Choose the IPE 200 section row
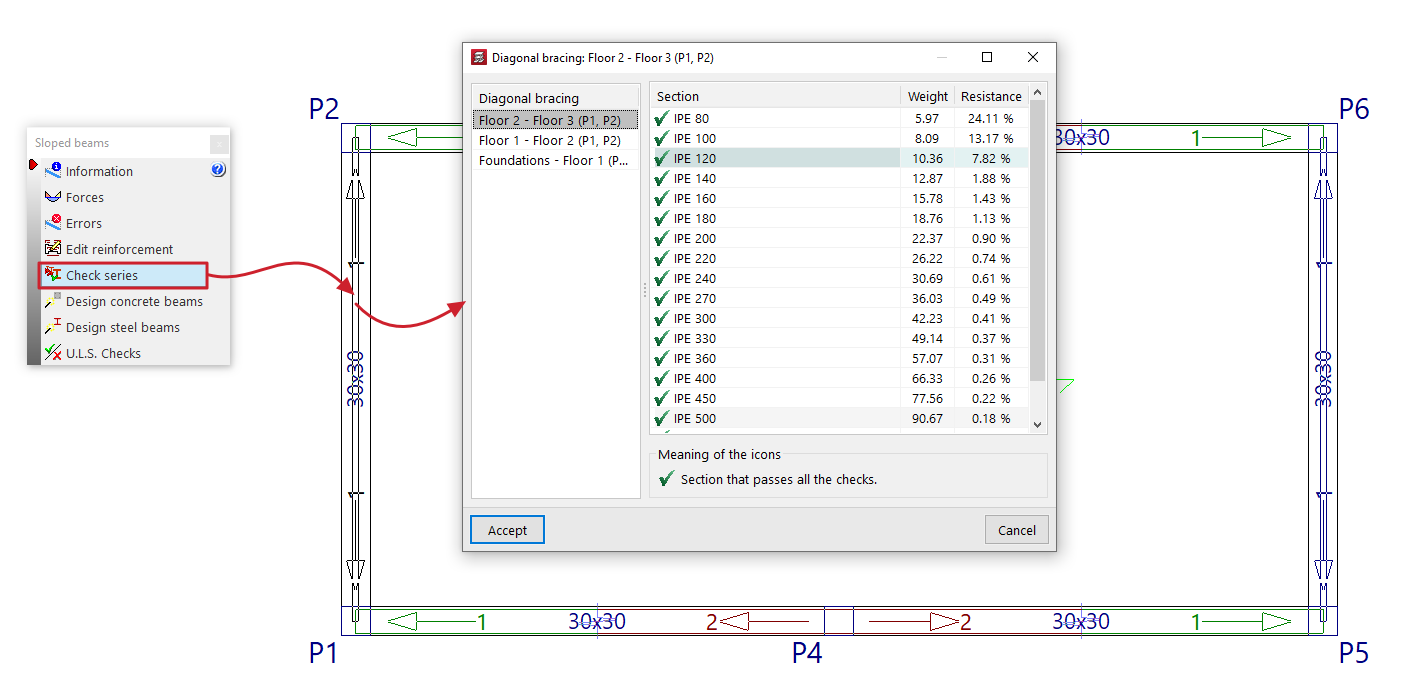This screenshot has width=1412, height=693. point(839,238)
